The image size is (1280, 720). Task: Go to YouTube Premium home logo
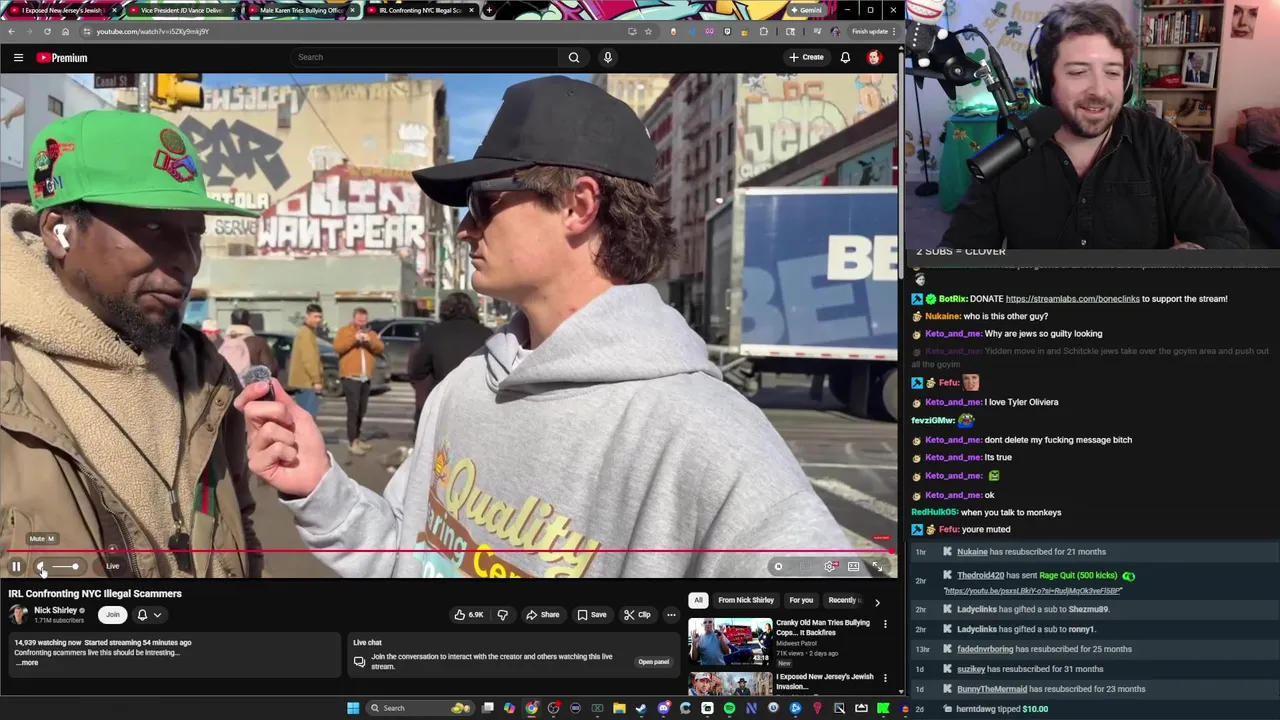point(62,57)
